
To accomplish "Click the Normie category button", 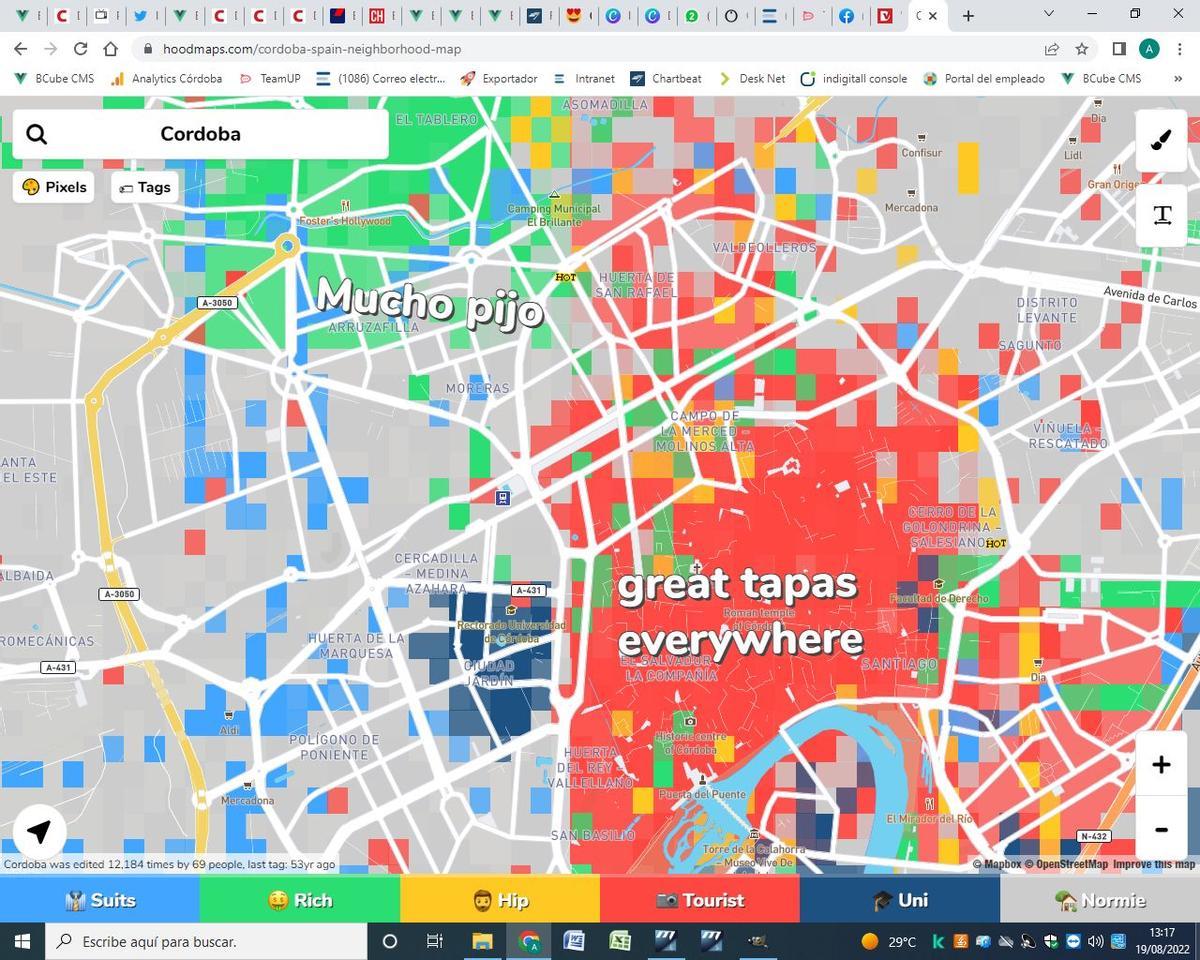I will [1100, 900].
